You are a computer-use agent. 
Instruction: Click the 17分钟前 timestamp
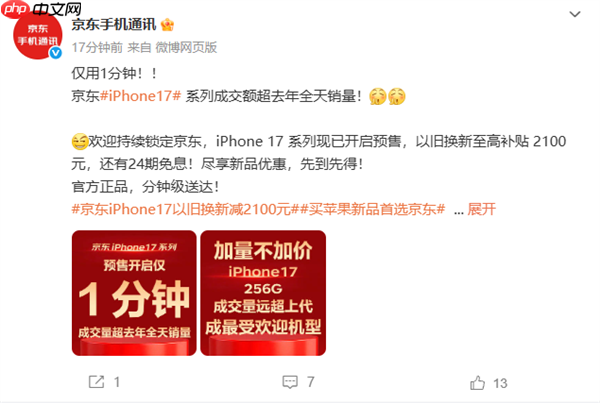coord(97,47)
